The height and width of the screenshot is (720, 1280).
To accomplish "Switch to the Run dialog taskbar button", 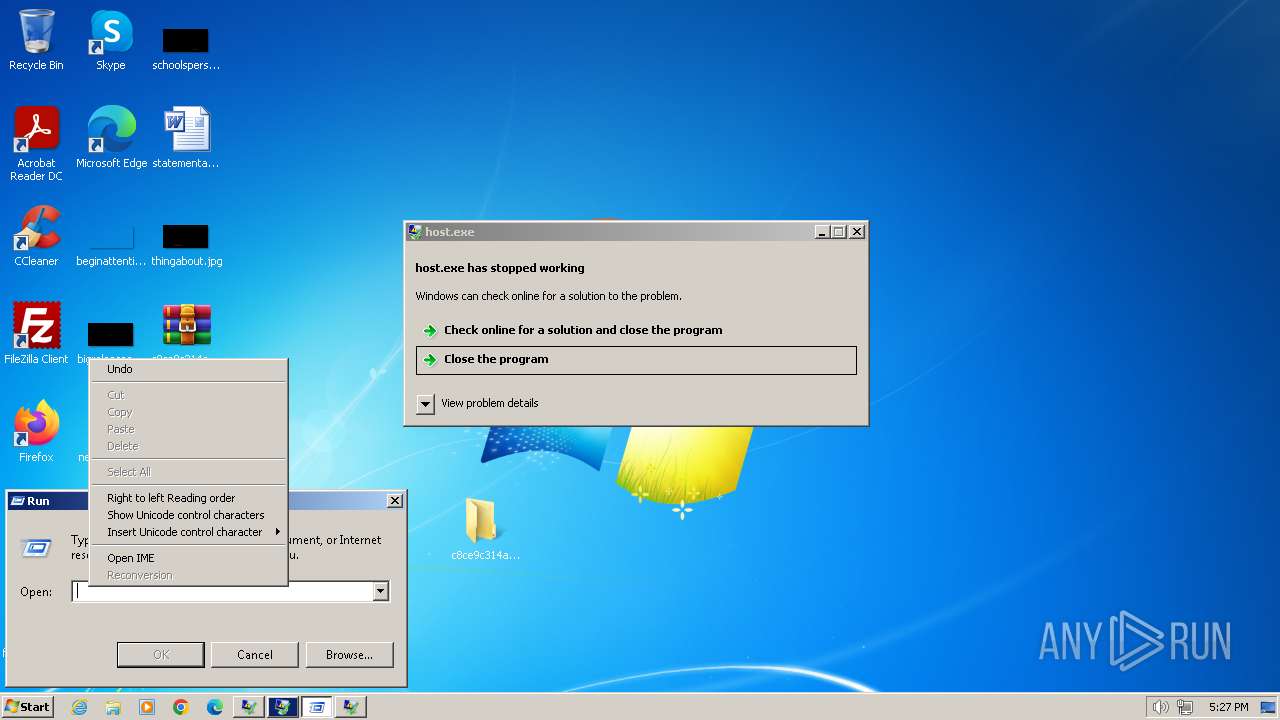I will [x=317, y=707].
